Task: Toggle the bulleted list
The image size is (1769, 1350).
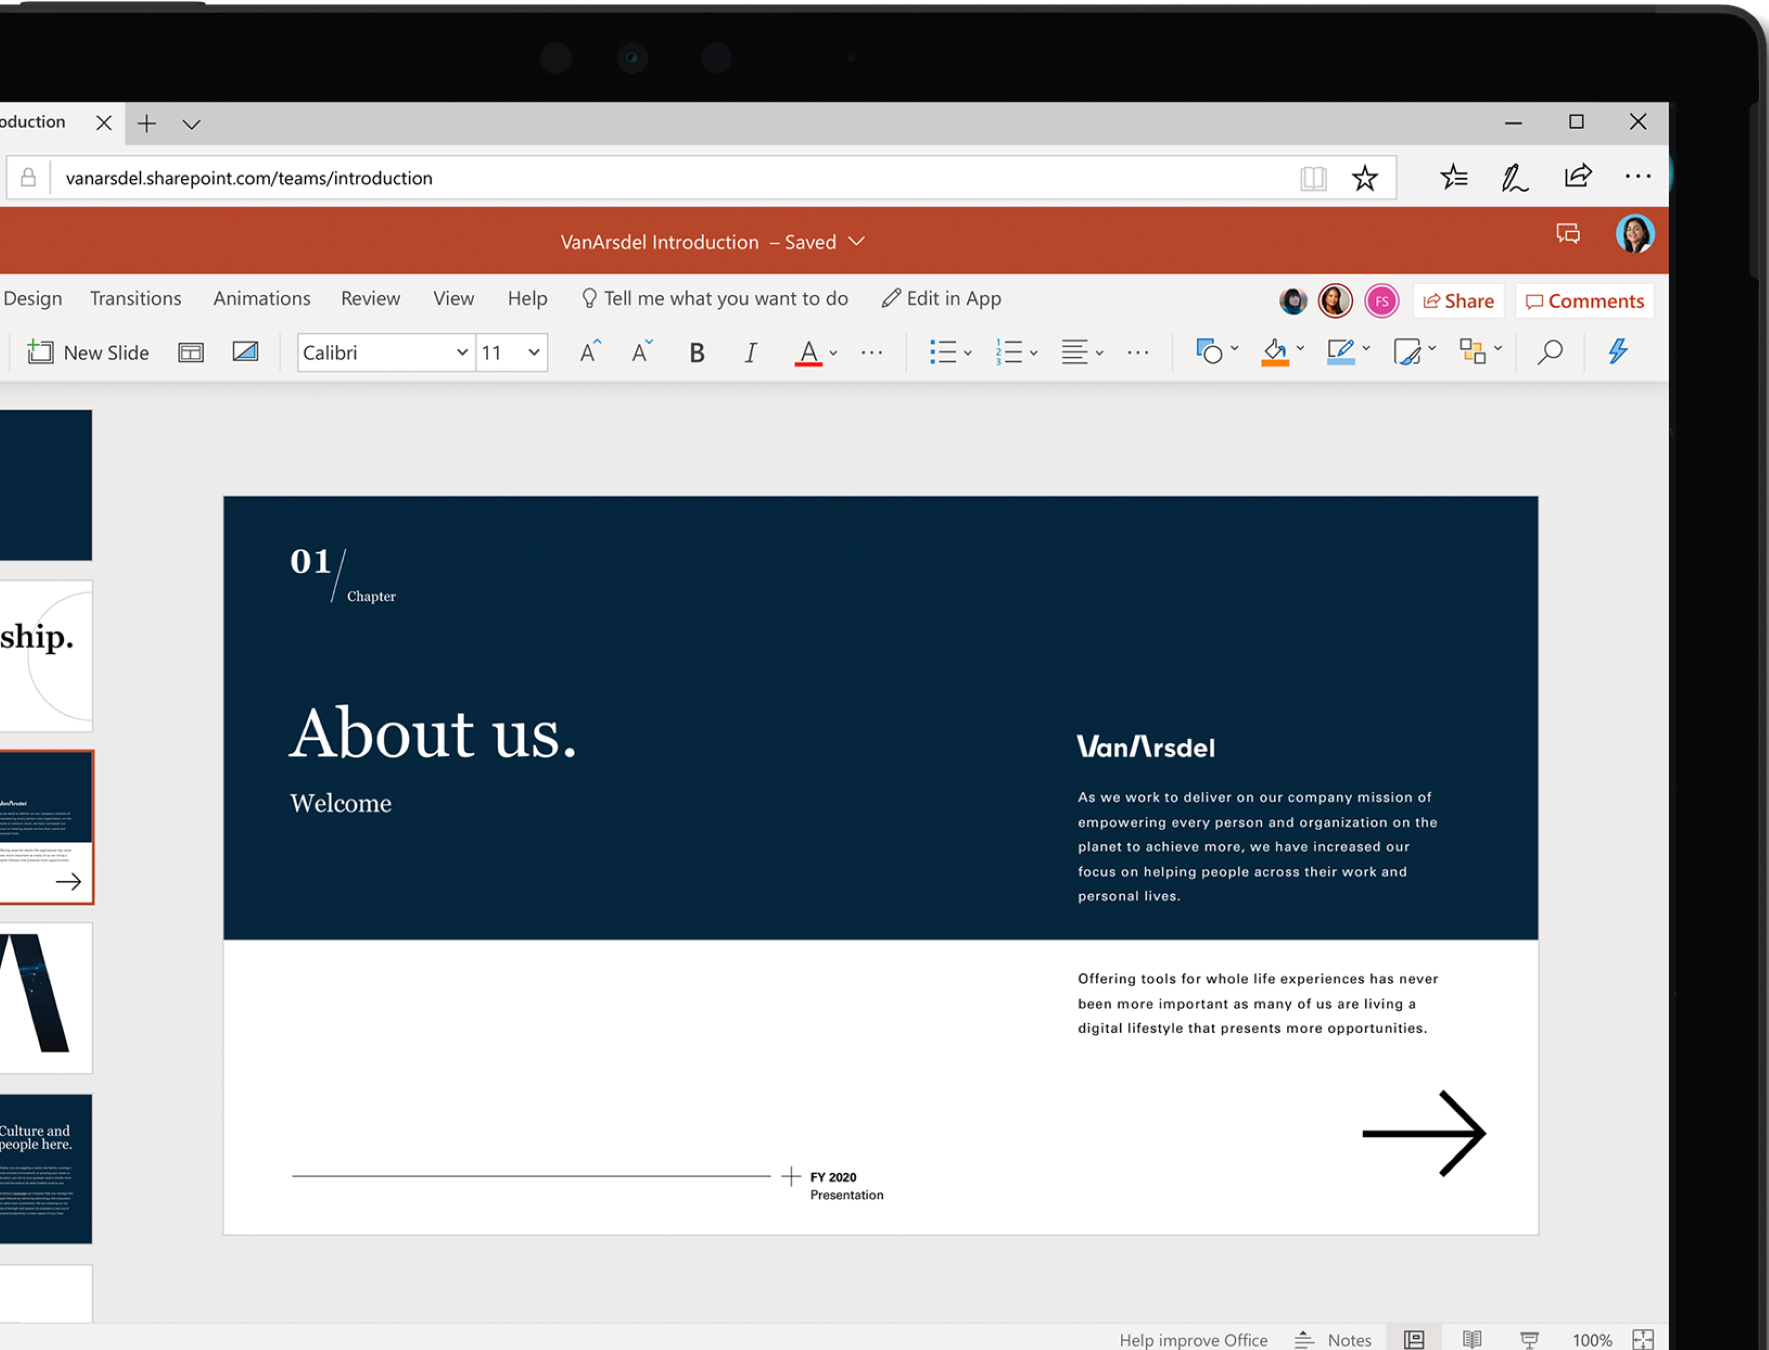Action: pos(945,351)
